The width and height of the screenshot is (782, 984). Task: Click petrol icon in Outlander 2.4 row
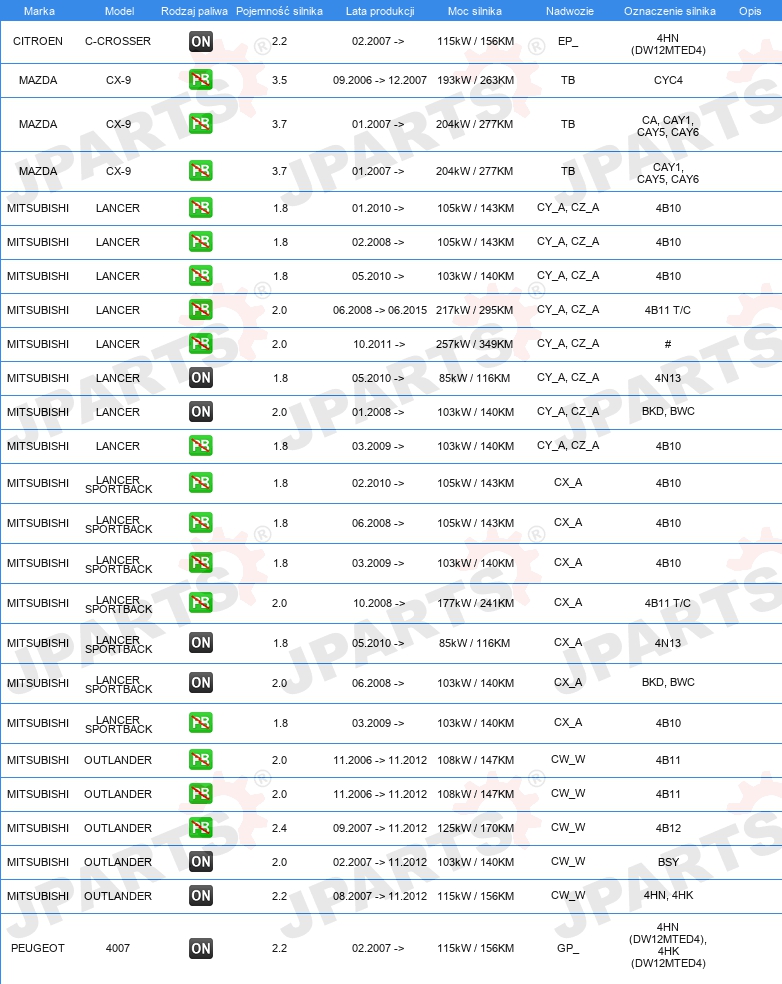201,828
